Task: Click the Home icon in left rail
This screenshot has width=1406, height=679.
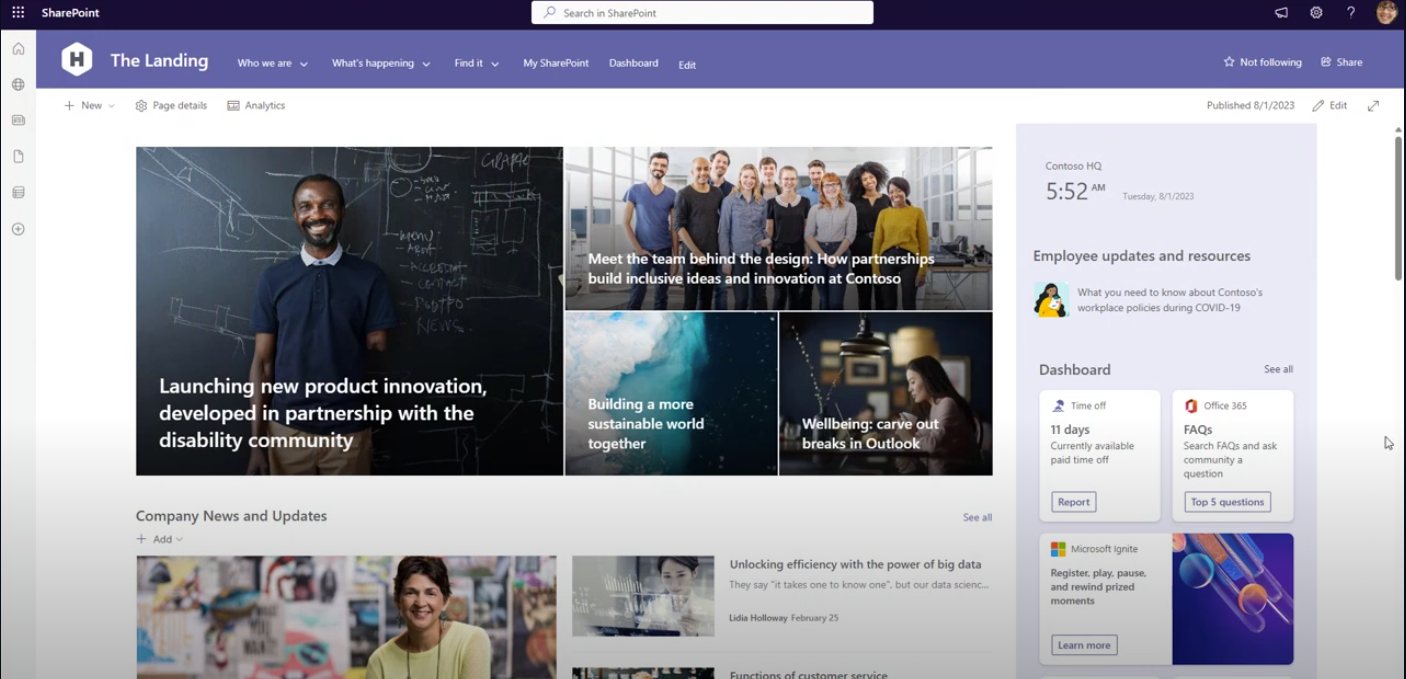Action: pyautogui.click(x=18, y=49)
